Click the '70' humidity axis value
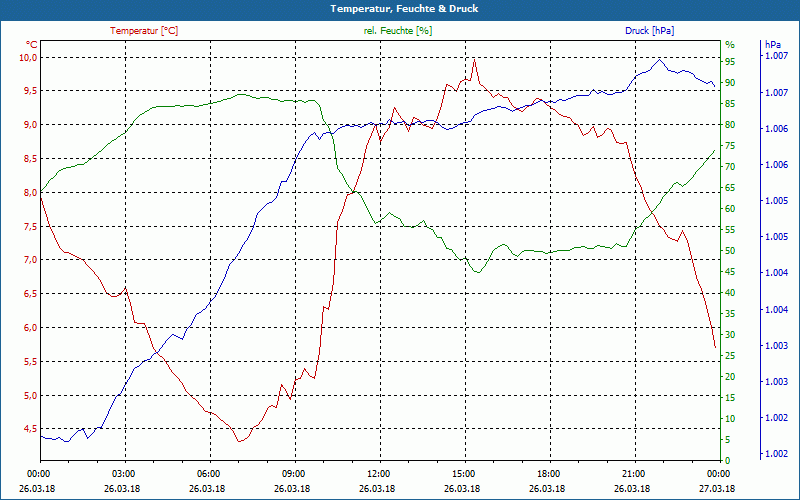 [730, 167]
